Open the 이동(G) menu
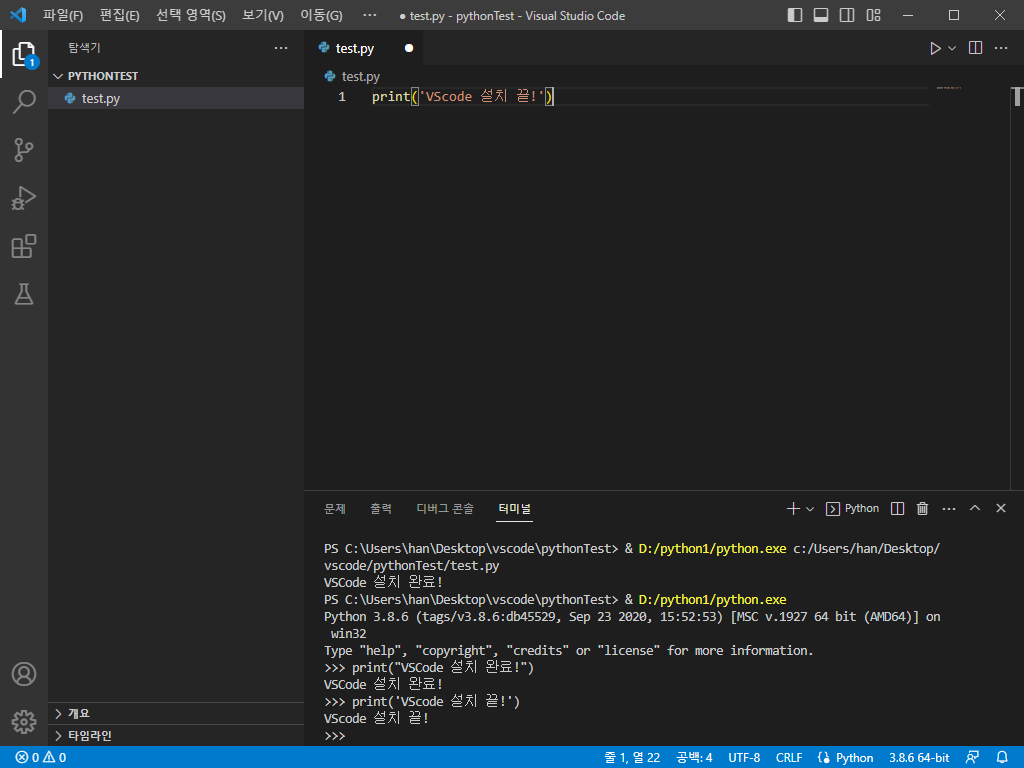 pyautogui.click(x=321, y=15)
